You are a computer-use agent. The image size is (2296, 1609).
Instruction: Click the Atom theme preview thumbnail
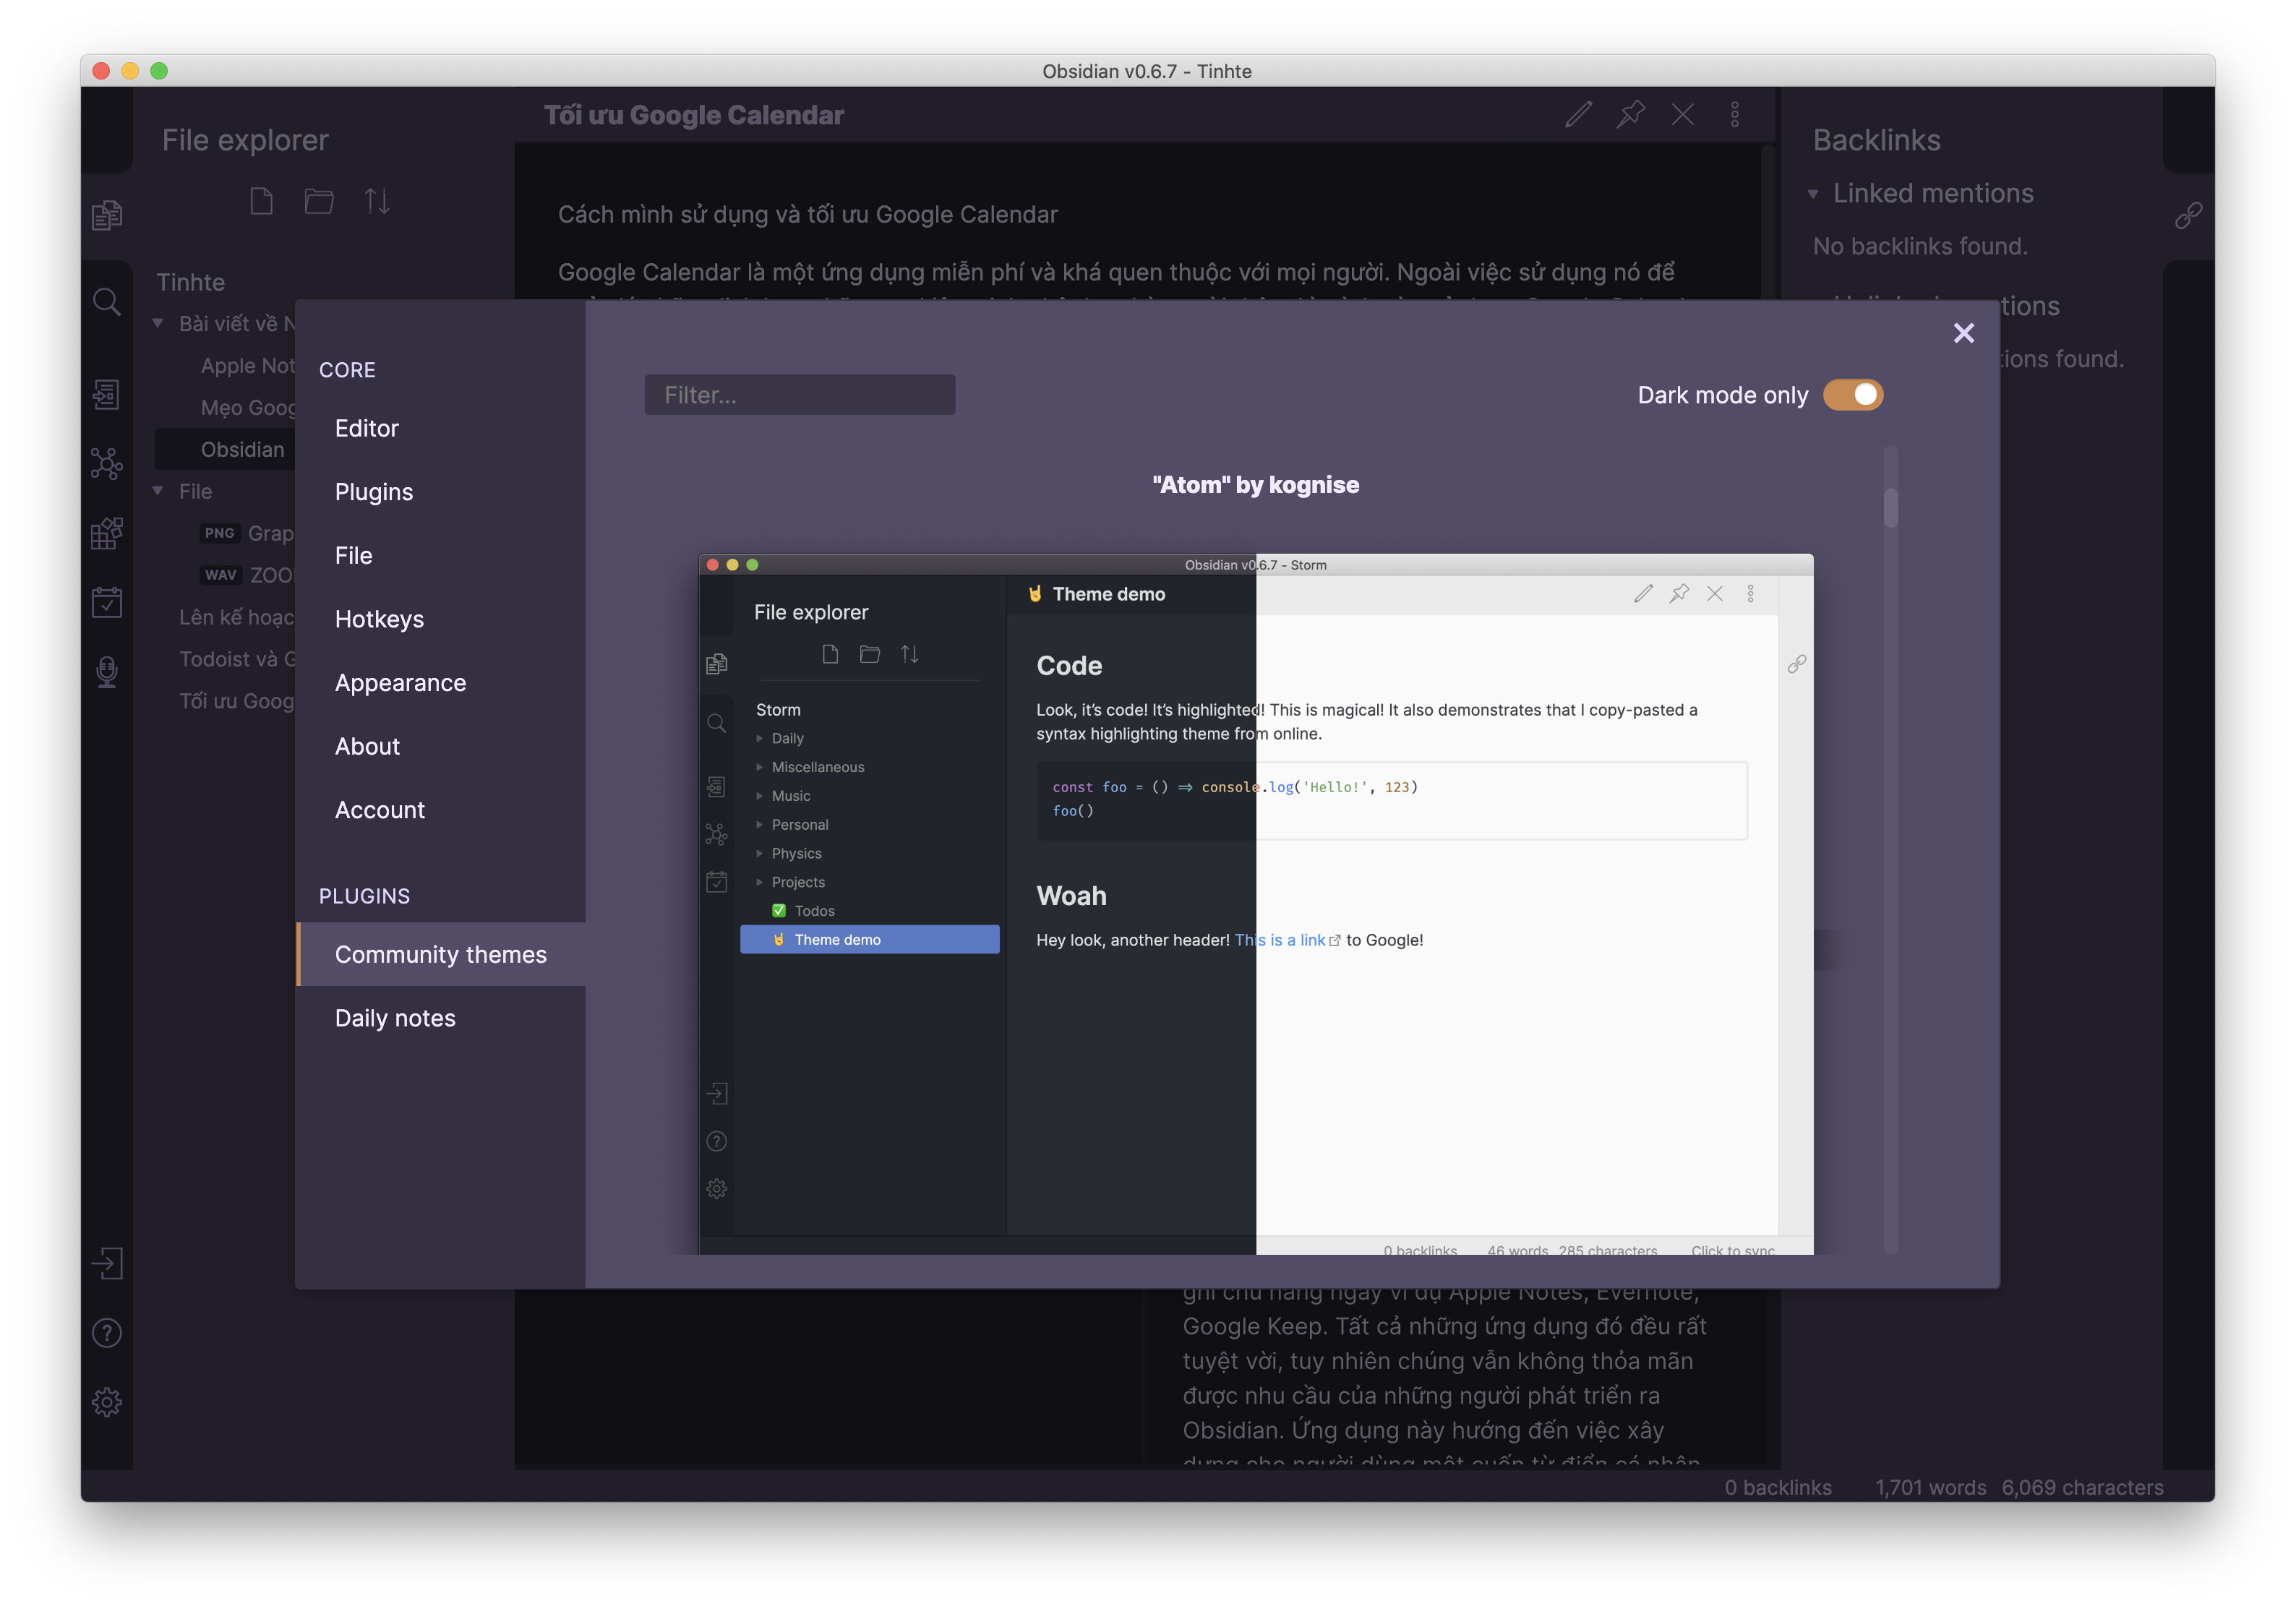[x=1255, y=904]
